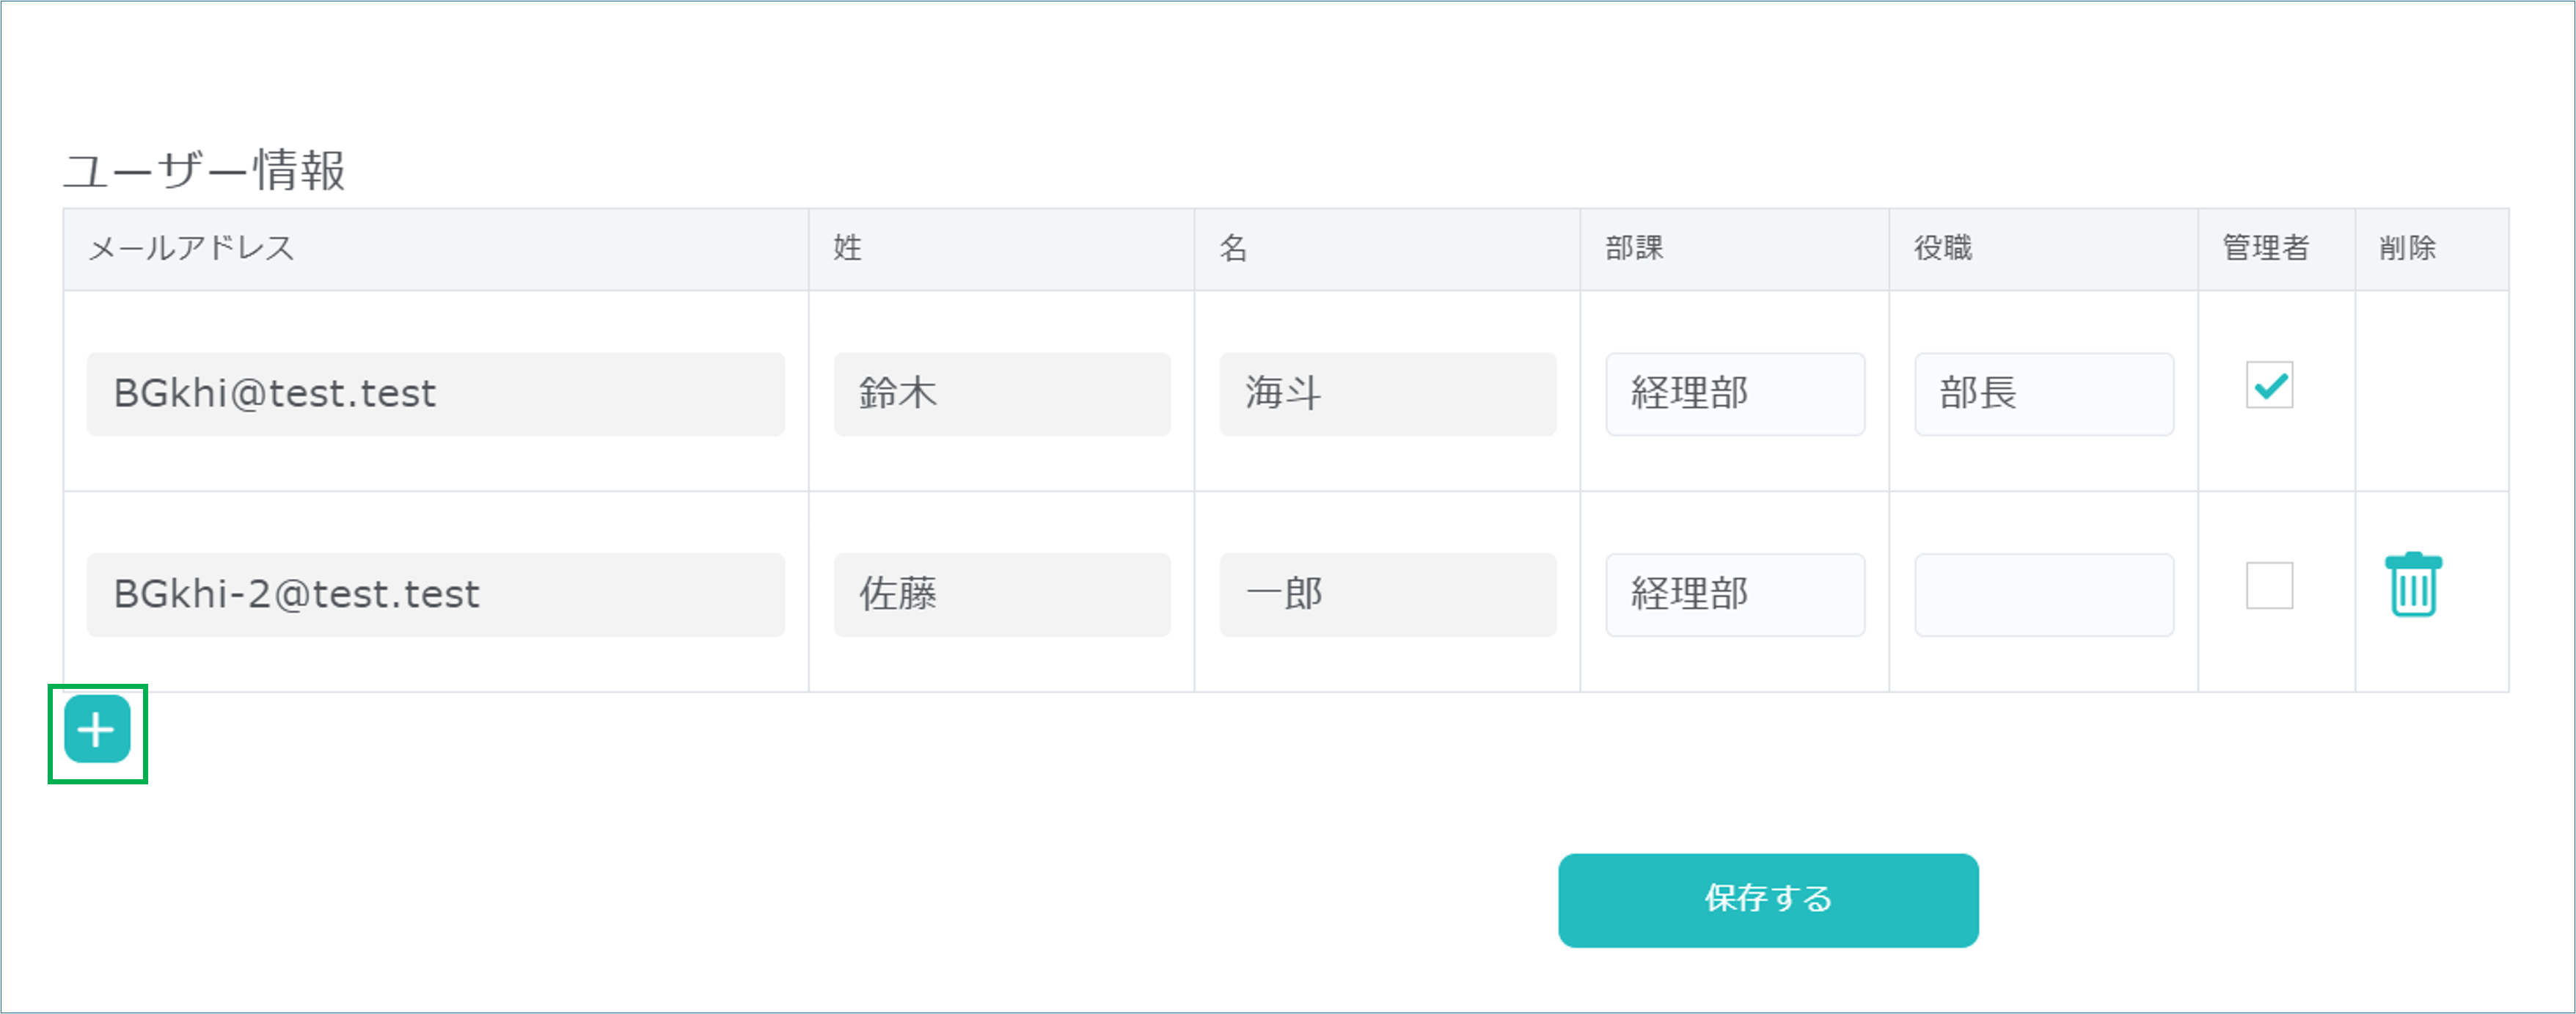
Task: Click trash icon to delete 佐藤 row
Action: [2413, 585]
